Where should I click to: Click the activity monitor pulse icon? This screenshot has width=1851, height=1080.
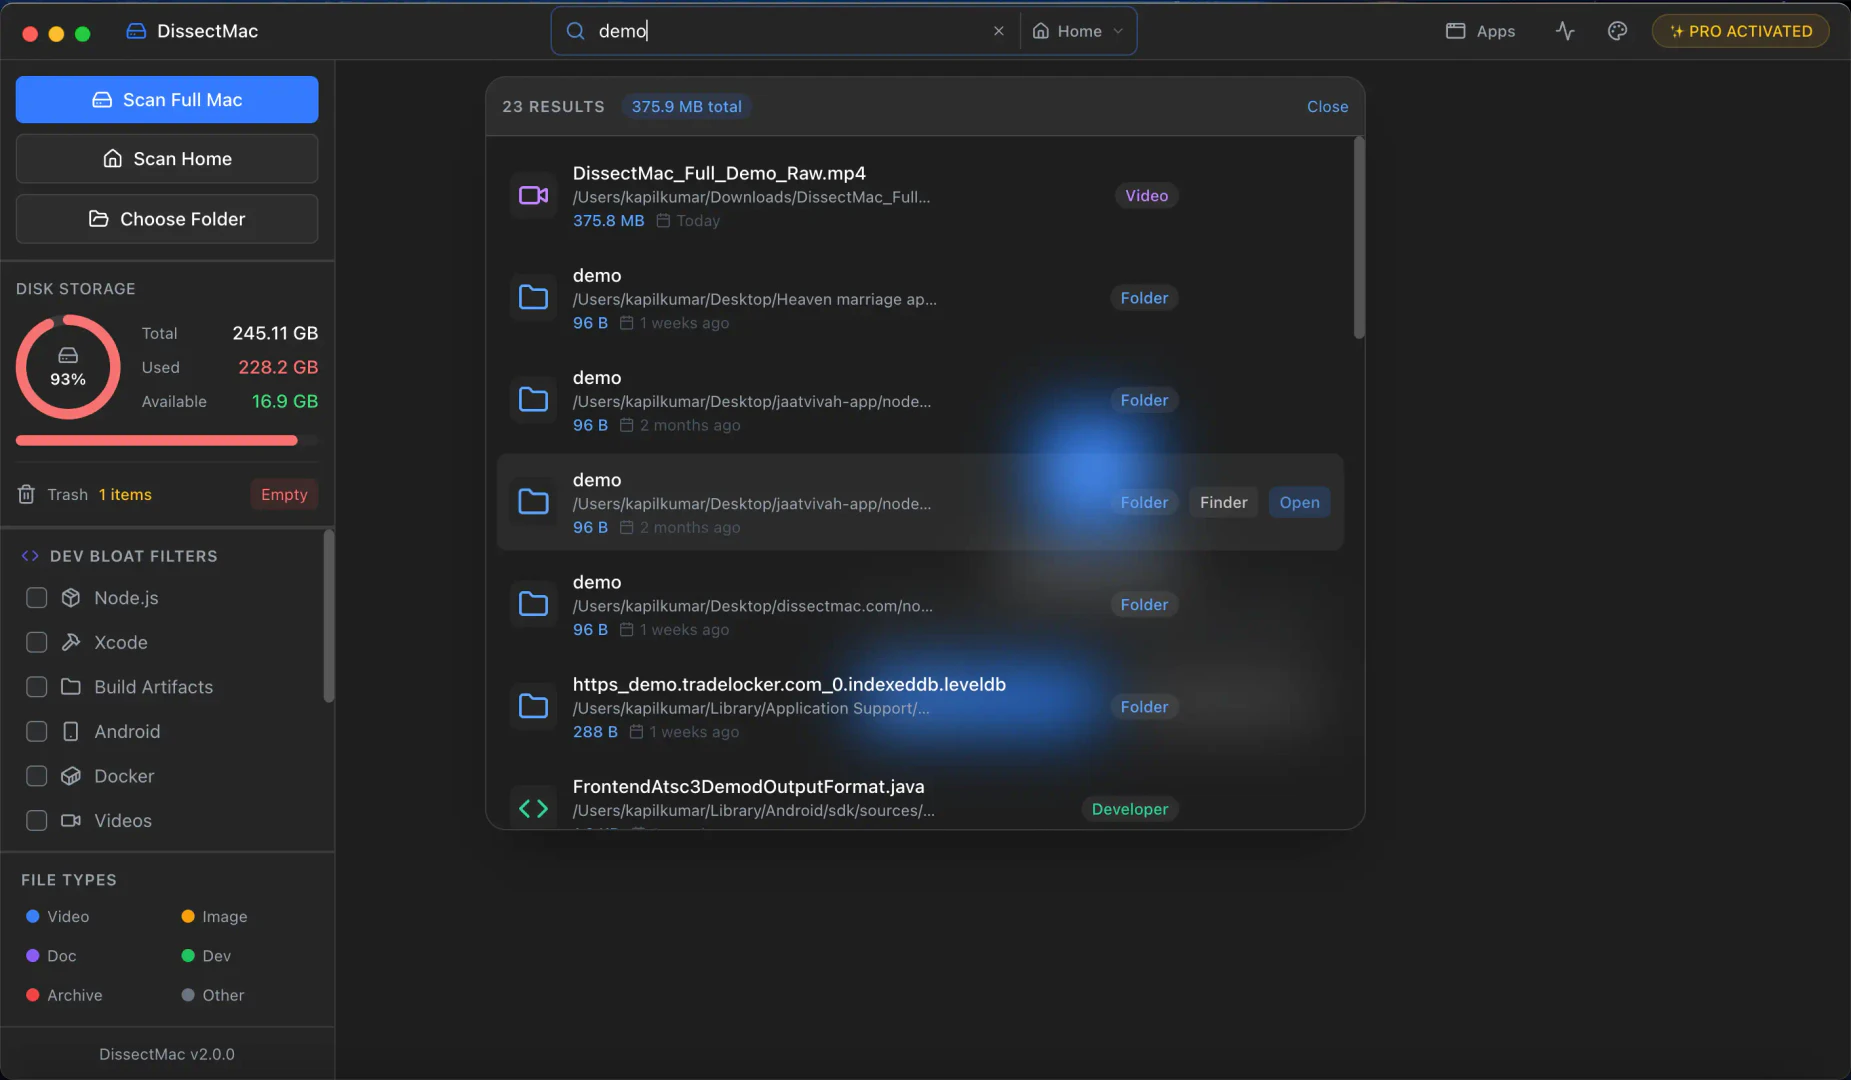(x=1564, y=31)
